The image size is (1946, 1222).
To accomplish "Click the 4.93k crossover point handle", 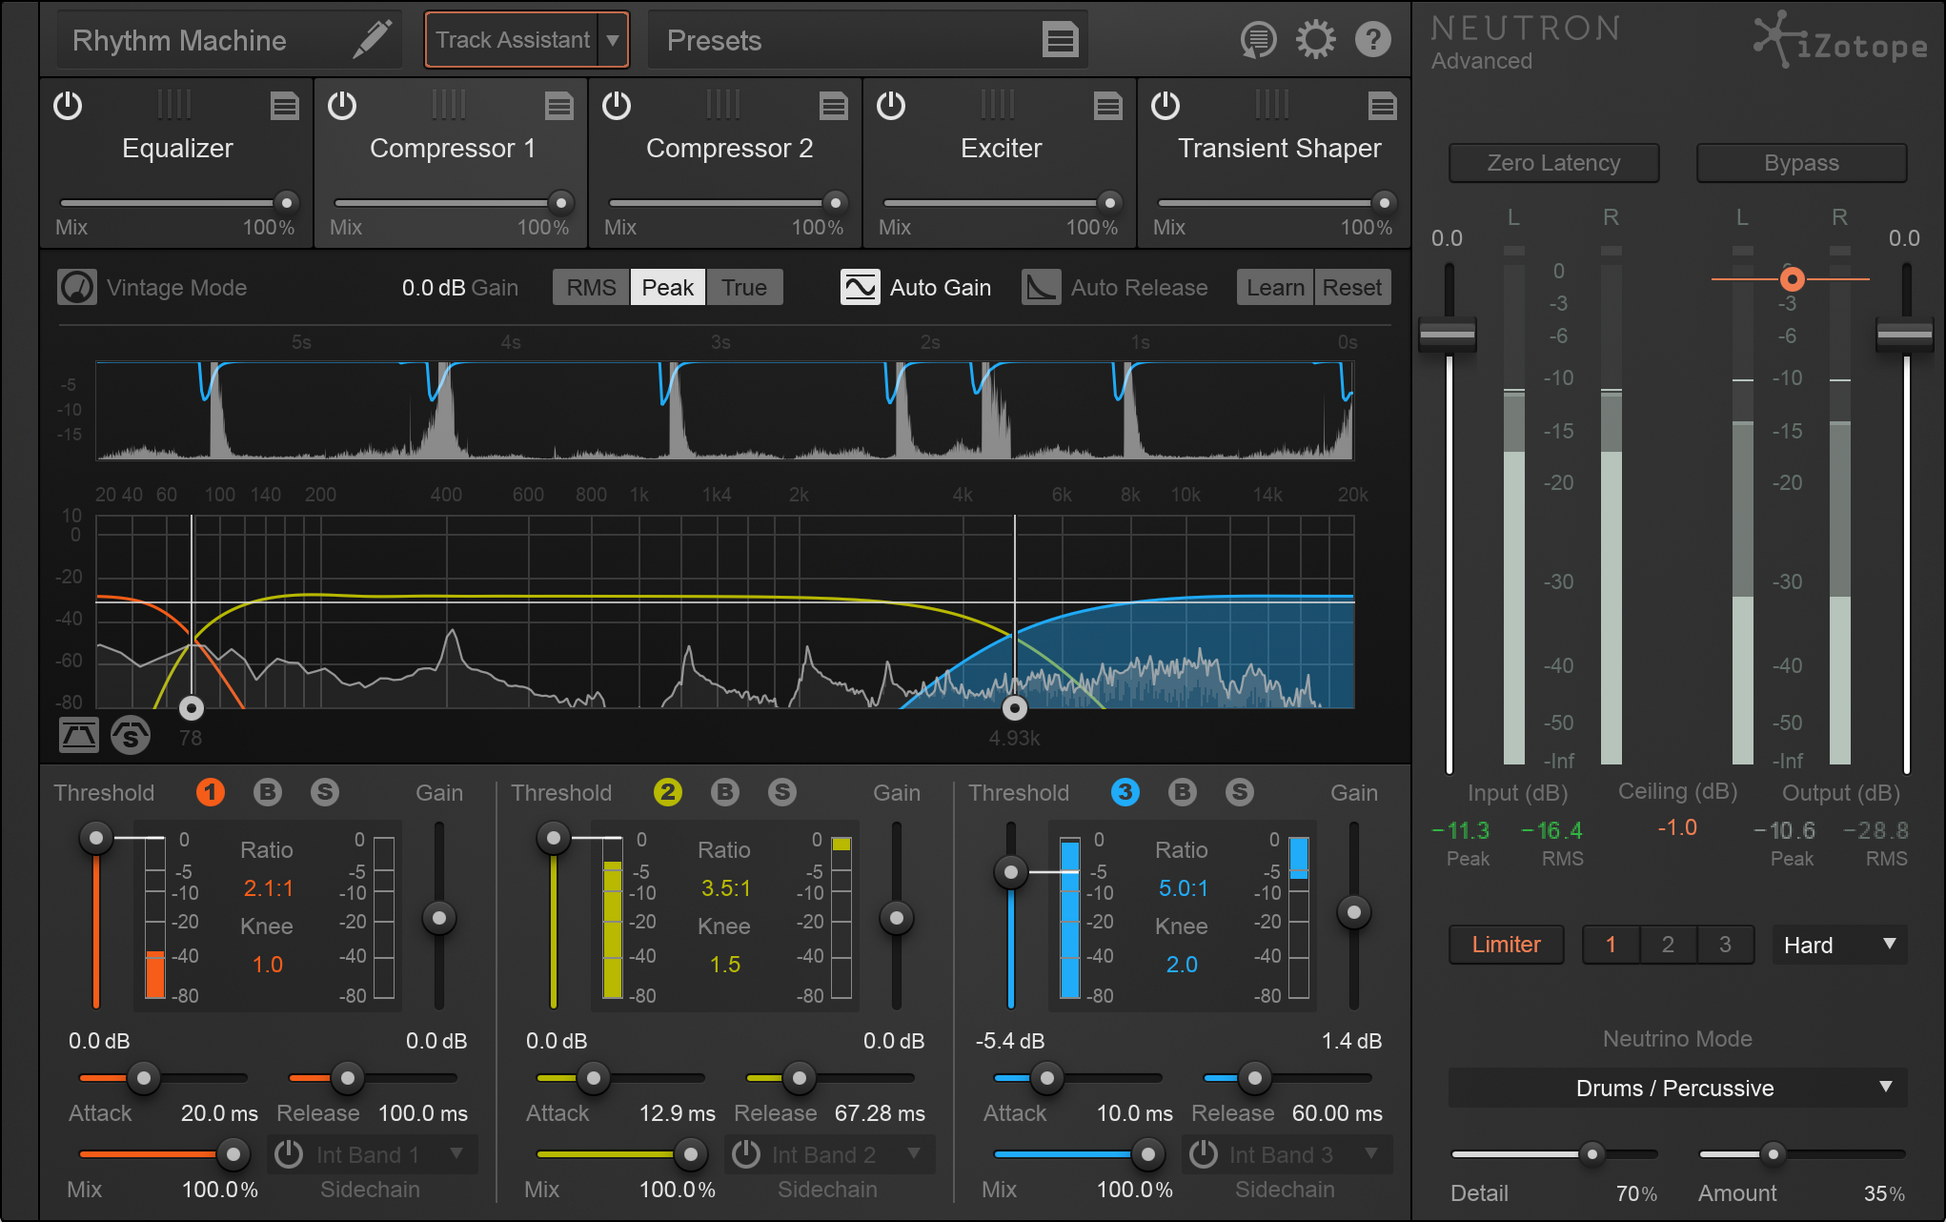I will click(x=1014, y=708).
